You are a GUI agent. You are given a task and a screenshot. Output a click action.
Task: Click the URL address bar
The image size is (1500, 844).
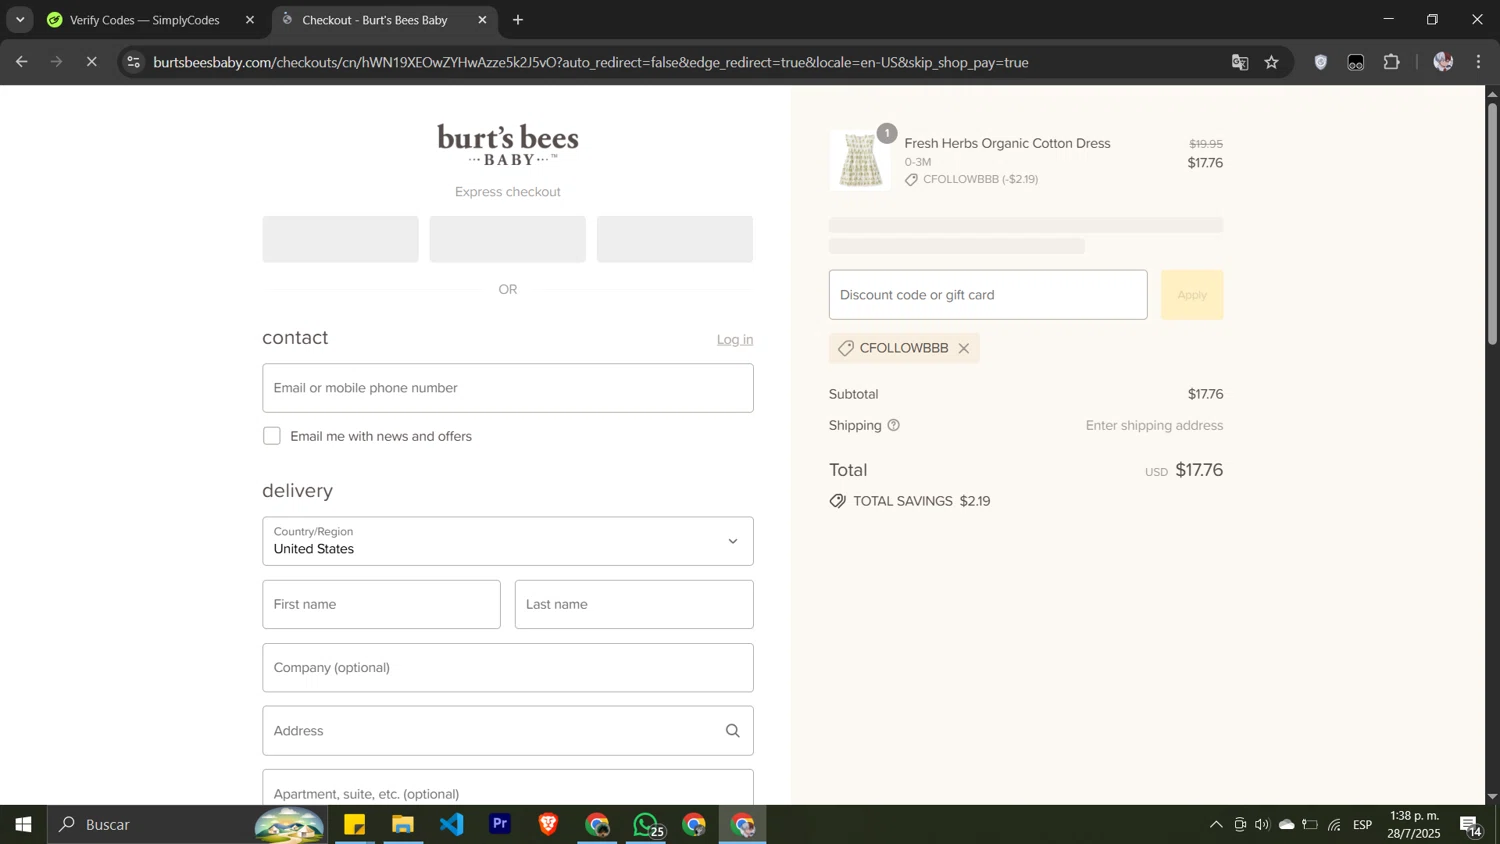point(590,62)
